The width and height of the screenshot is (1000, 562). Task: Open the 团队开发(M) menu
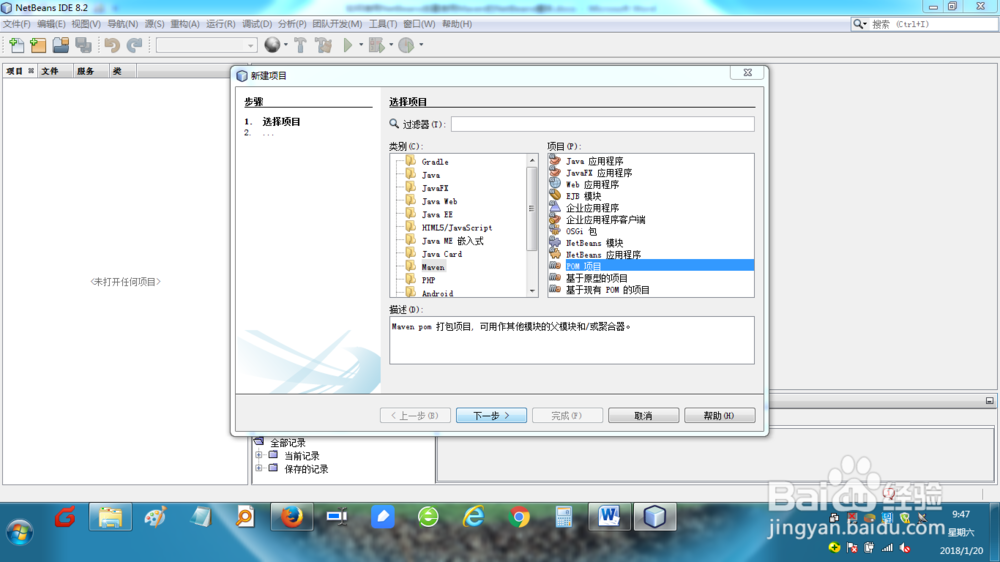(x=337, y=24)
